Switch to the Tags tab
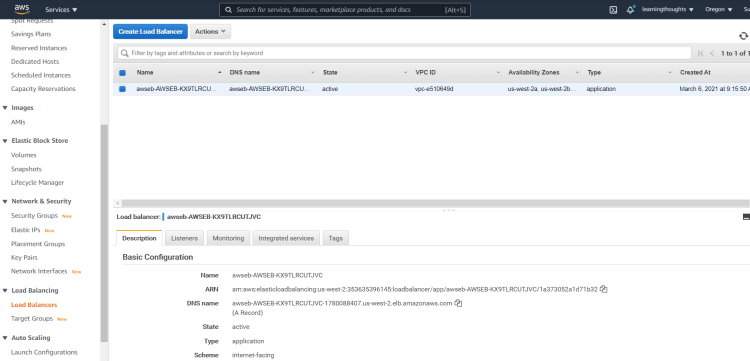The height and width of the screenshot is (361, 750). (336, 238)
